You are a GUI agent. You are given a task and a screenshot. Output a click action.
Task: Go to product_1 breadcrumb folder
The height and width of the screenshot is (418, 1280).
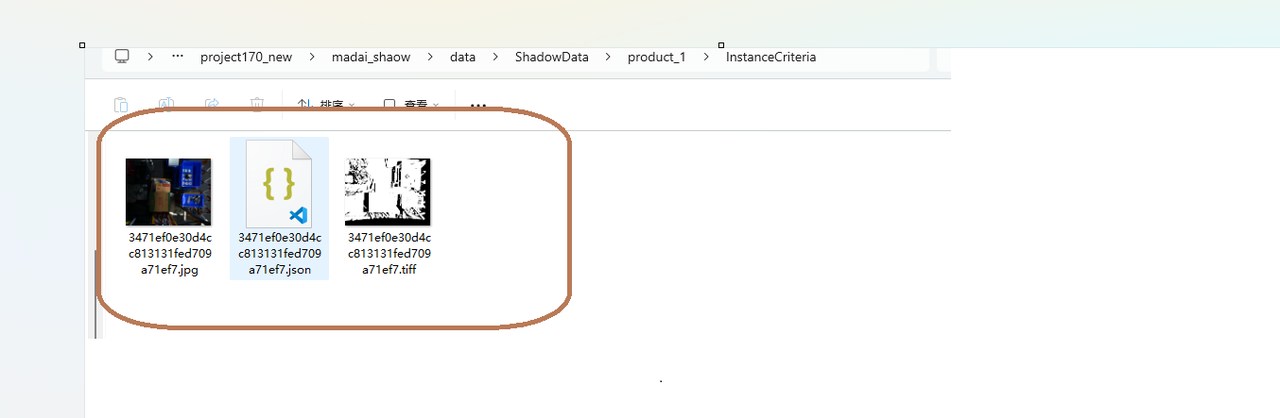tap(656, 57)
